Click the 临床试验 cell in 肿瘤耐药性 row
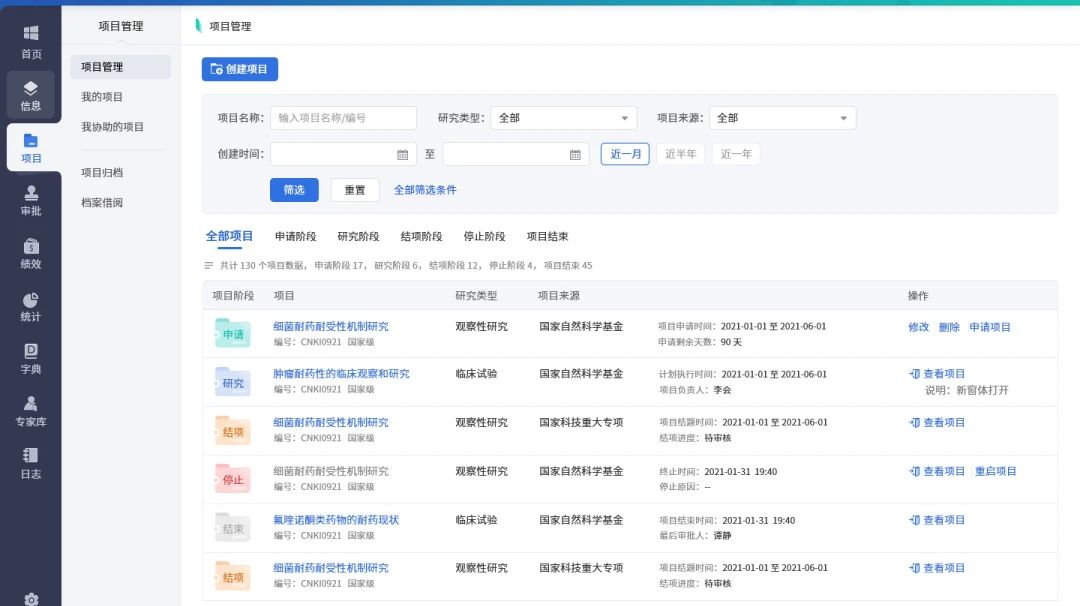Viewport: 1080px width, 606px height. pos(476,374)
